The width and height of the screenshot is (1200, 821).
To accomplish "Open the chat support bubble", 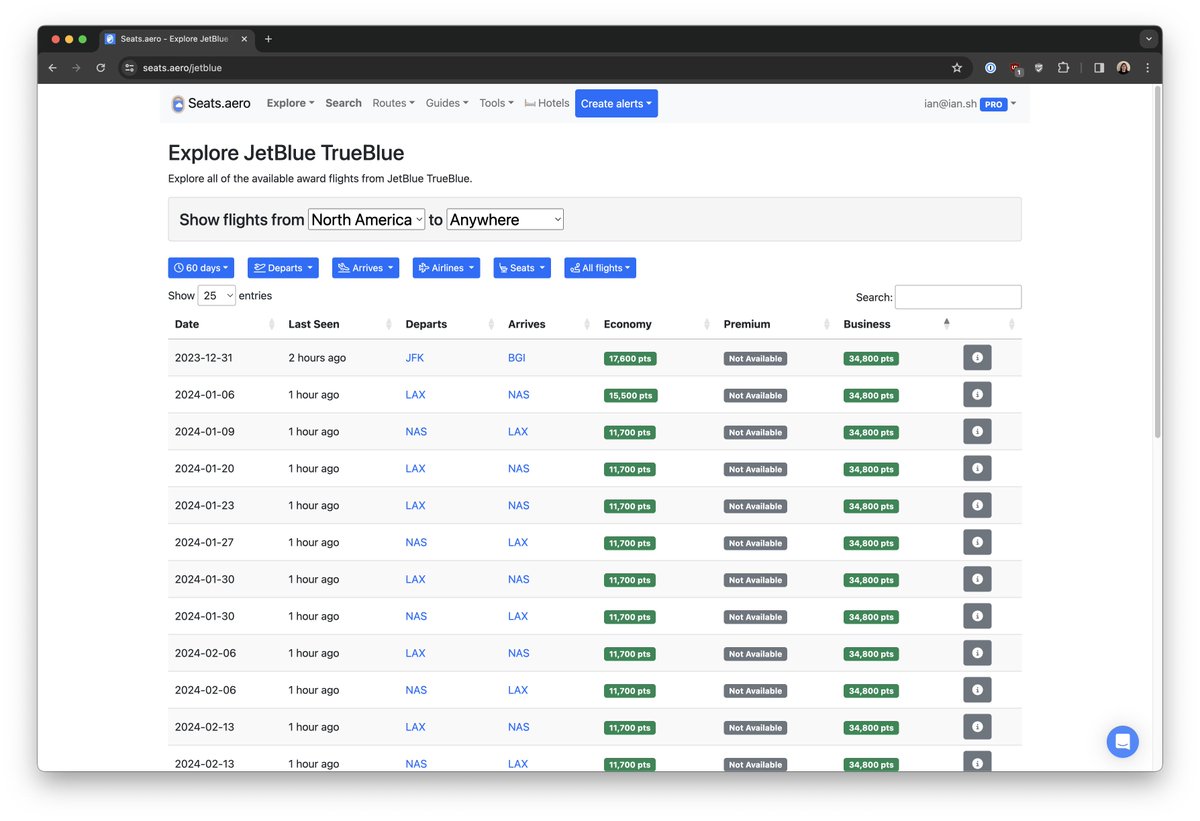I will (x=1122, y=742).
